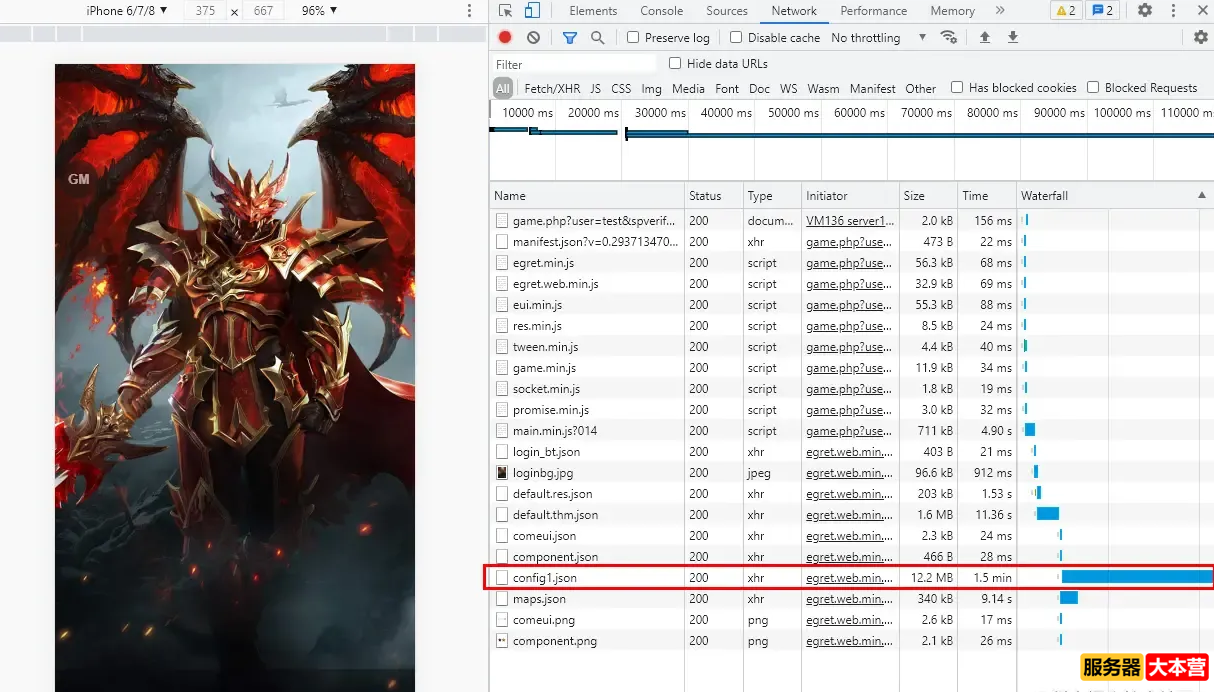
Task: Check Blocked Requests option
Action: (1093, 88)
